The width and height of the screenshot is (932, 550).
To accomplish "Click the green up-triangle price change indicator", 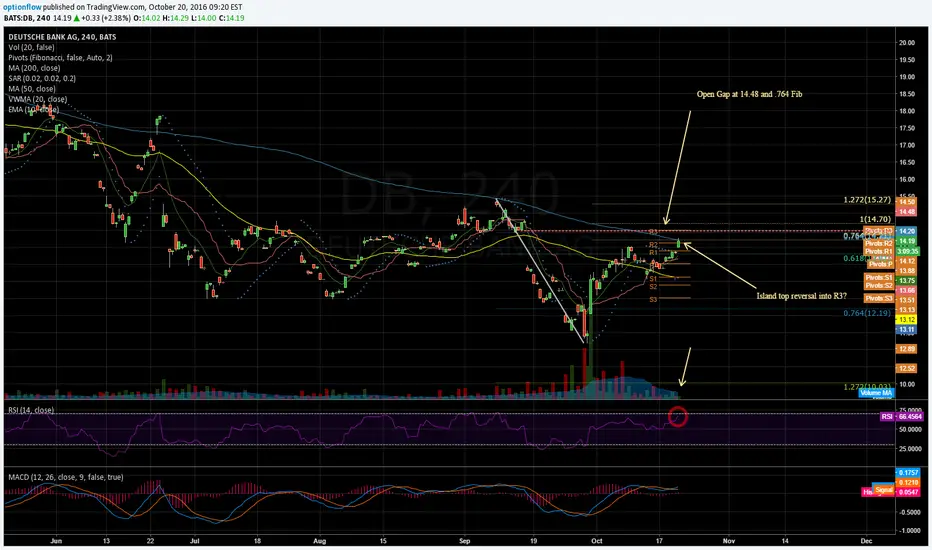I will (x=76, y=18).
